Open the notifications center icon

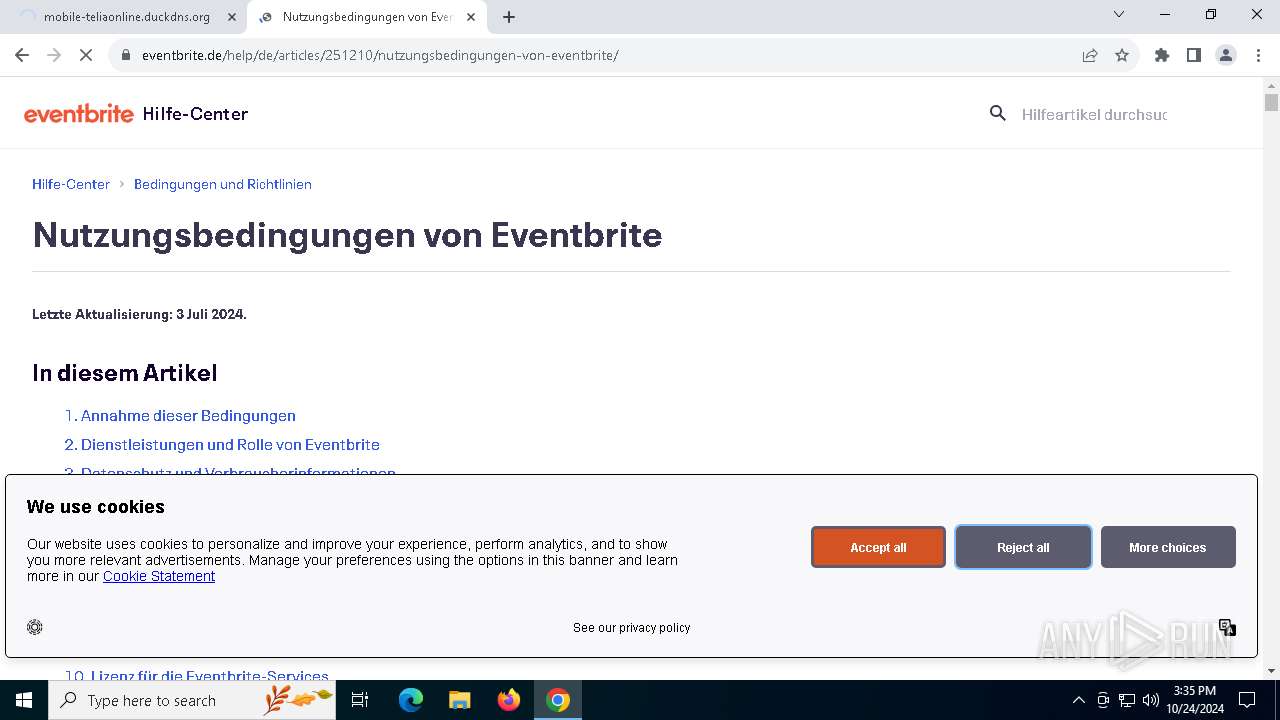click(1247, 700)
